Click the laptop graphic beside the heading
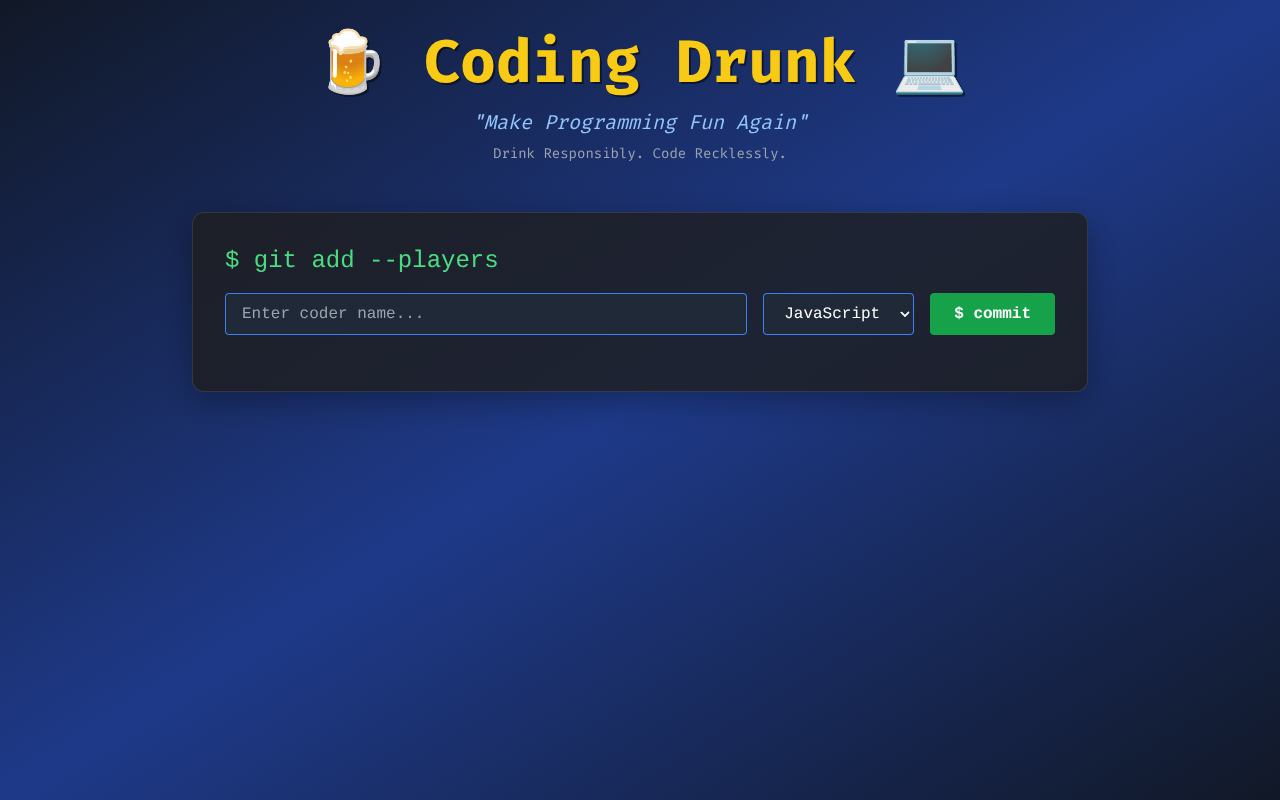 (x=929, y=65)
